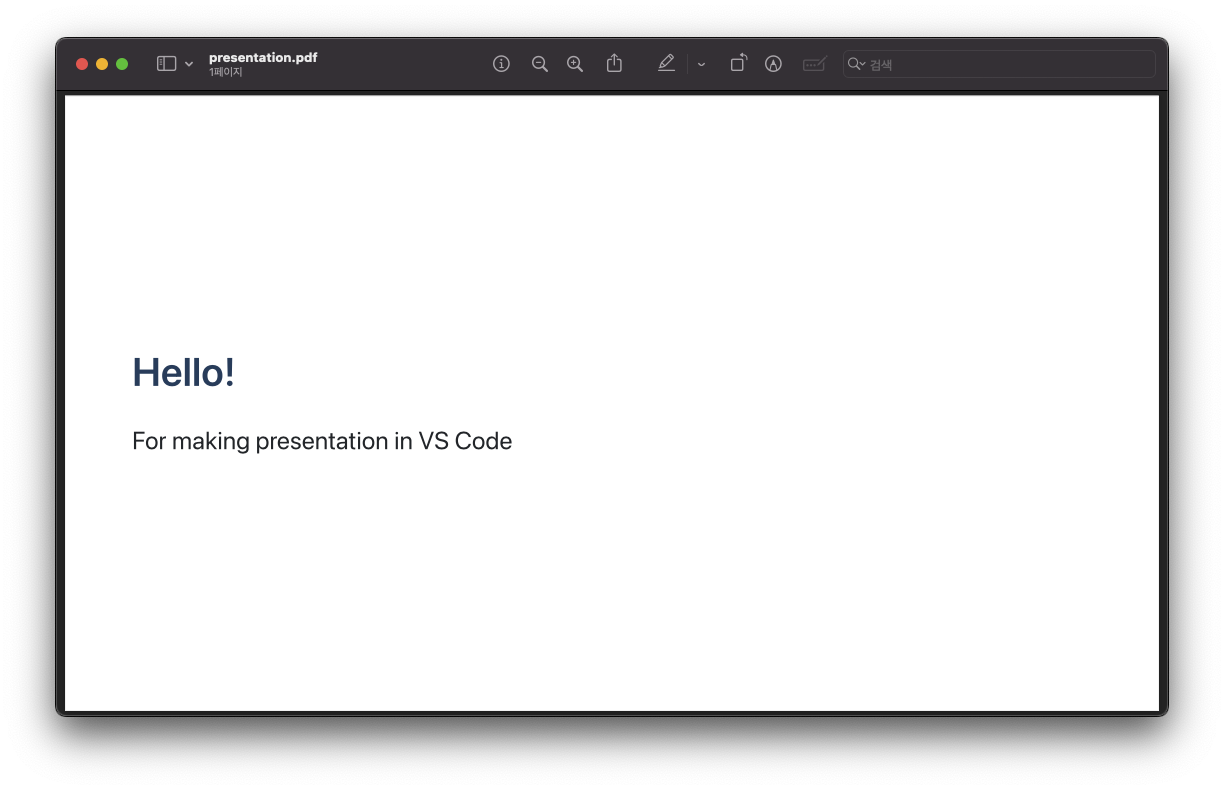1224x790 pixels.
Task: Toggle the sidebar view button
Action: (x=166, y=64)
